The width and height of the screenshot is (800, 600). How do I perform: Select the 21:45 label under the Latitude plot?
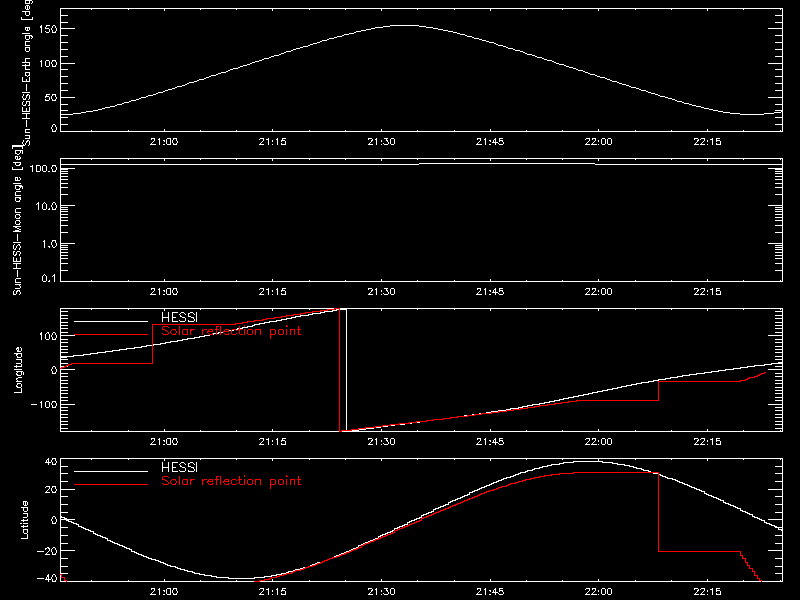click(x=490, y=592)
